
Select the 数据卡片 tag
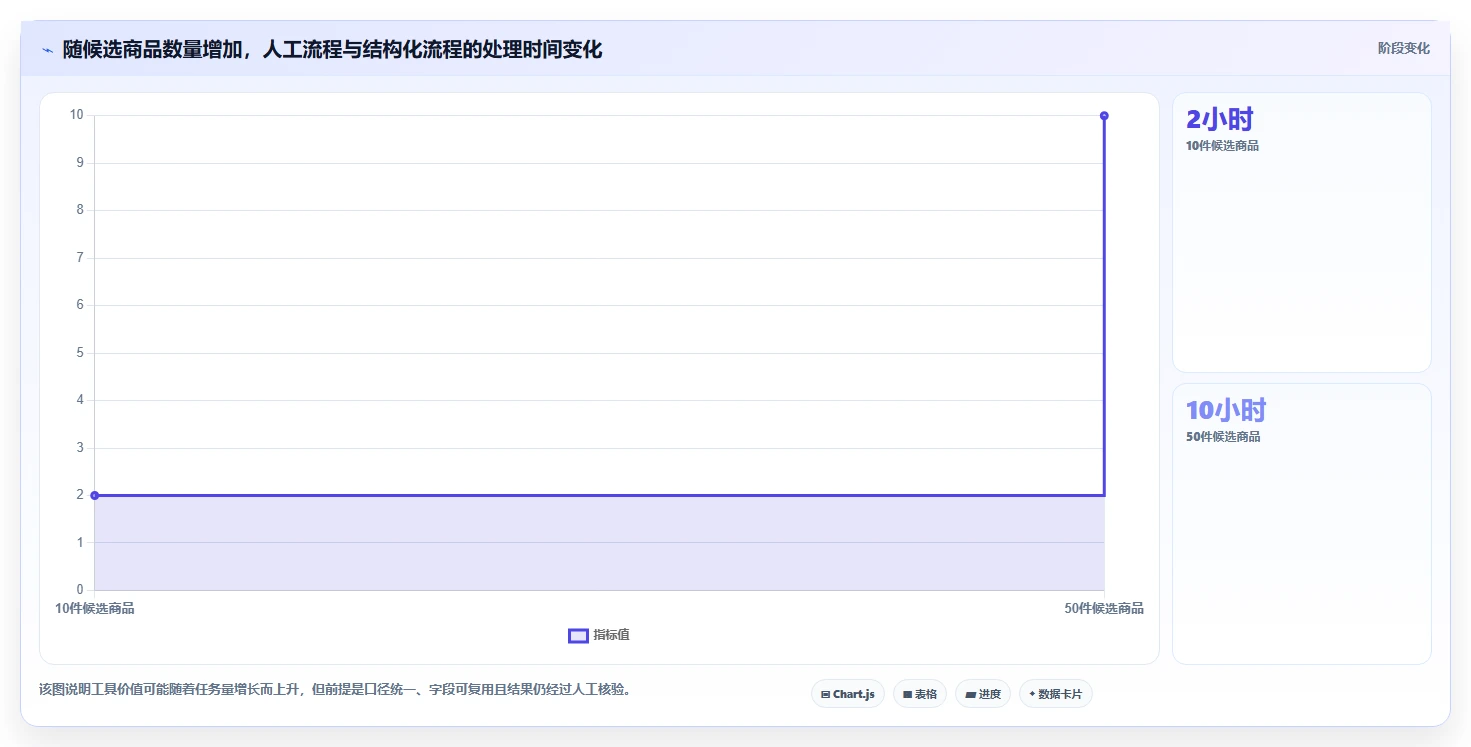click(1055, 694)
